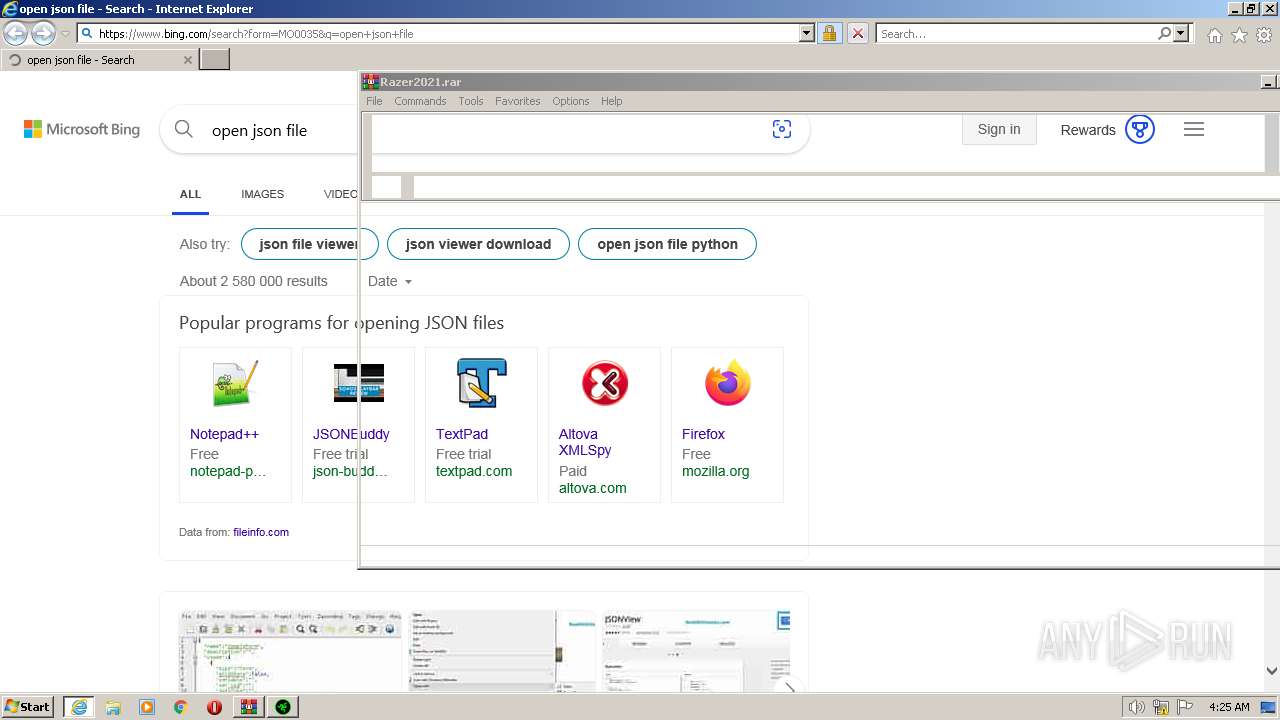Open IE Tools gear icon
The height and width of the screenshot is (720, 1280).
click(1264, 35)
